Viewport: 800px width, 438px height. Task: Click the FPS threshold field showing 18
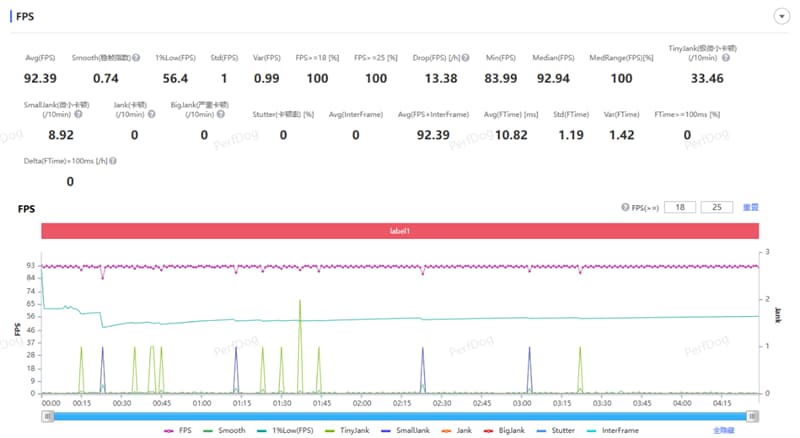tap(680, 207)
